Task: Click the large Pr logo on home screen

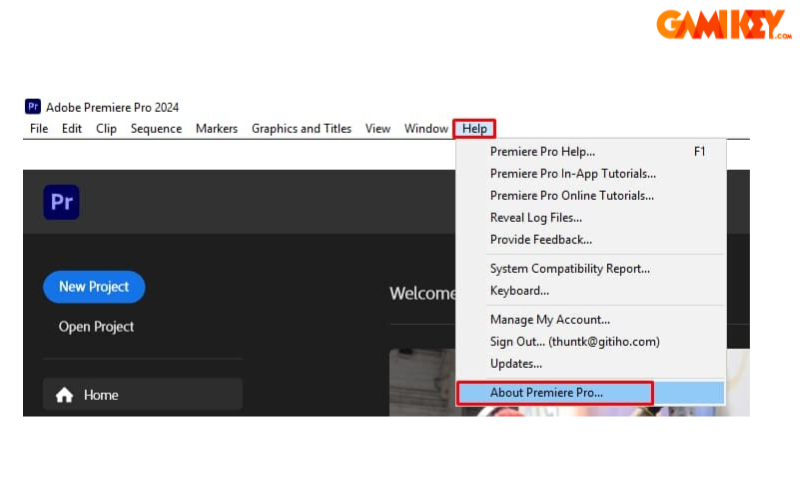Action: coord(61,202)
